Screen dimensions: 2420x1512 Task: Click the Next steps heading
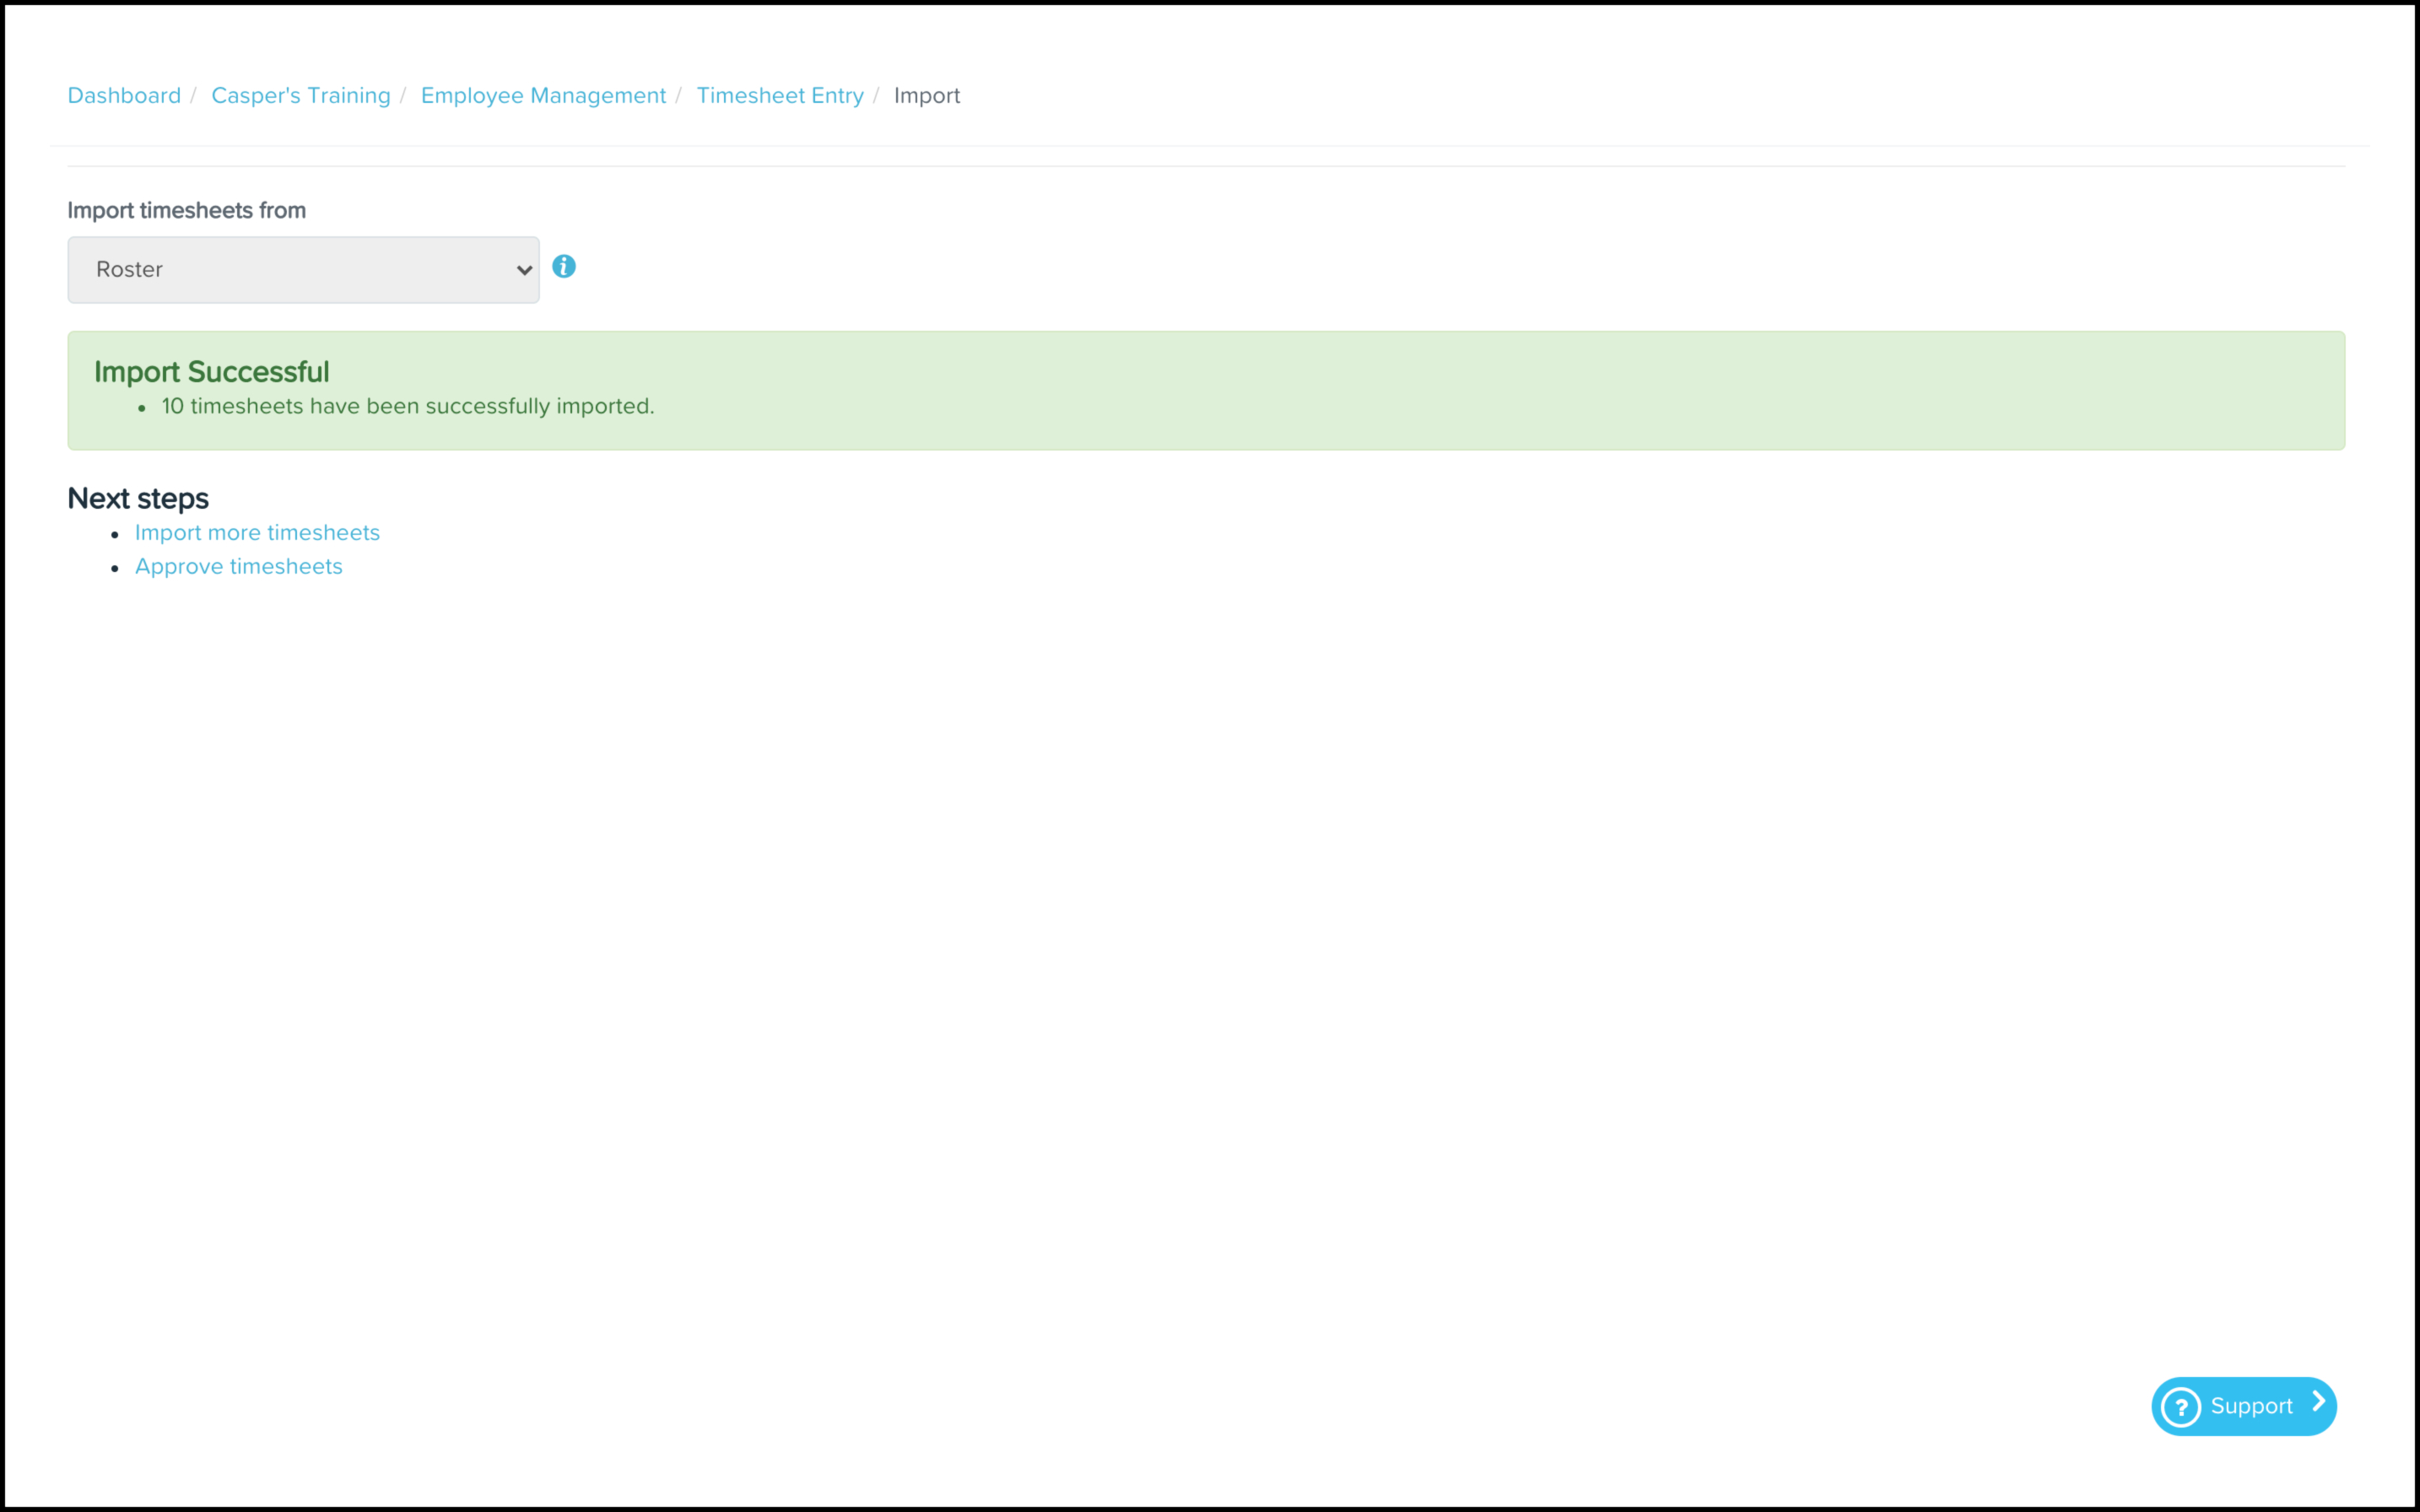(x=138, y=498)
